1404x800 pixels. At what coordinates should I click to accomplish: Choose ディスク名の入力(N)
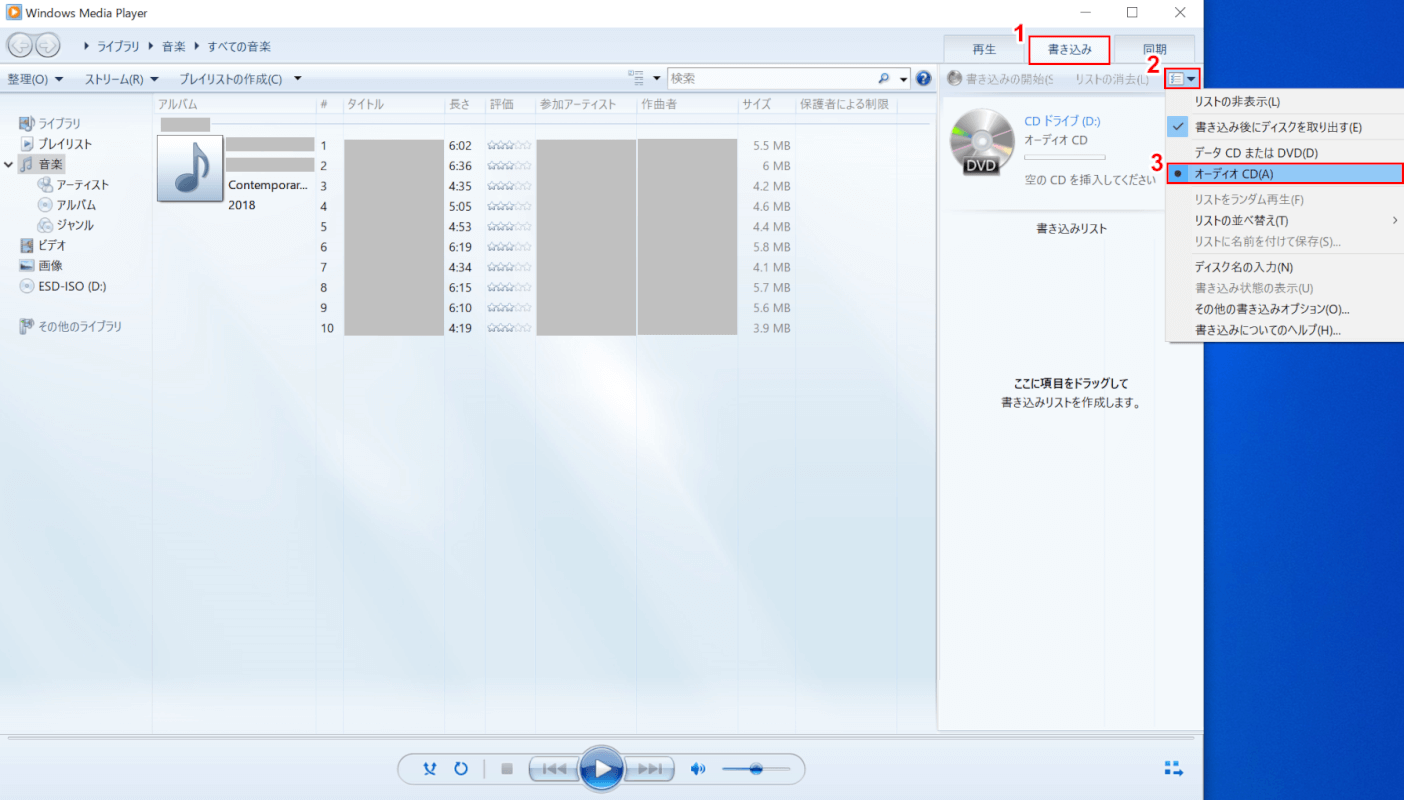pyautogui.click(x=1285, y=267)
